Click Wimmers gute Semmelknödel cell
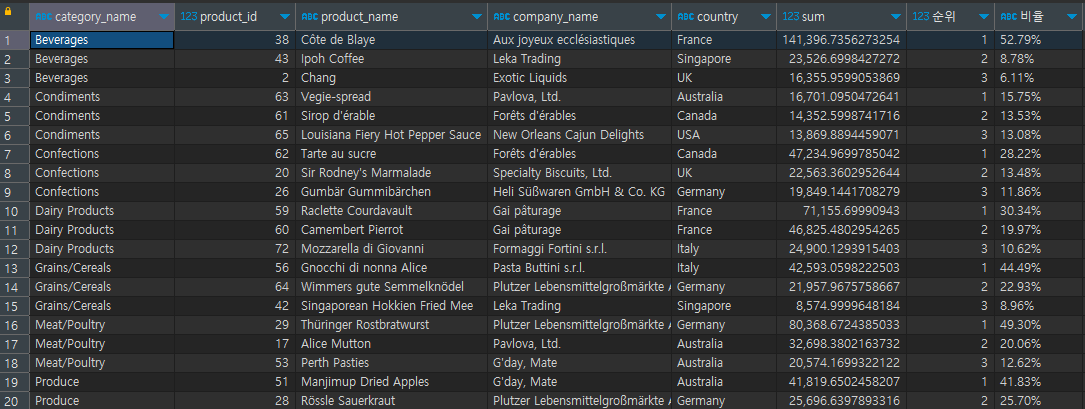The width and height of the screenshot is (1085, 409). [392, 287]
